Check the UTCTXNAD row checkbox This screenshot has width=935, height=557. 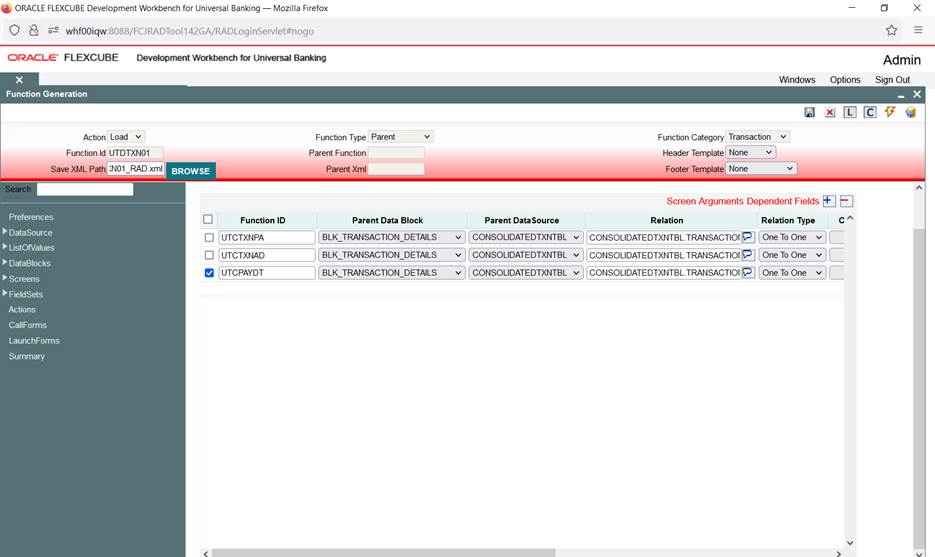[209, 255]
